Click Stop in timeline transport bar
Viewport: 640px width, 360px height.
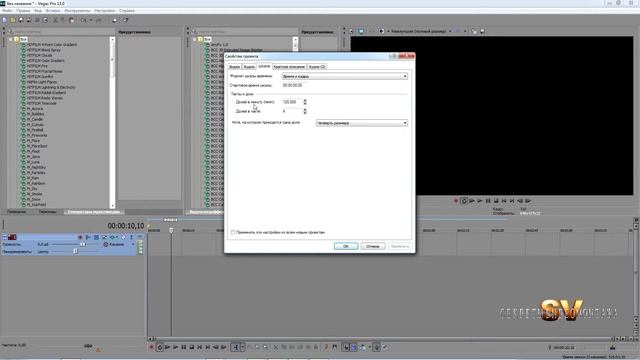[x=191, y=347]
